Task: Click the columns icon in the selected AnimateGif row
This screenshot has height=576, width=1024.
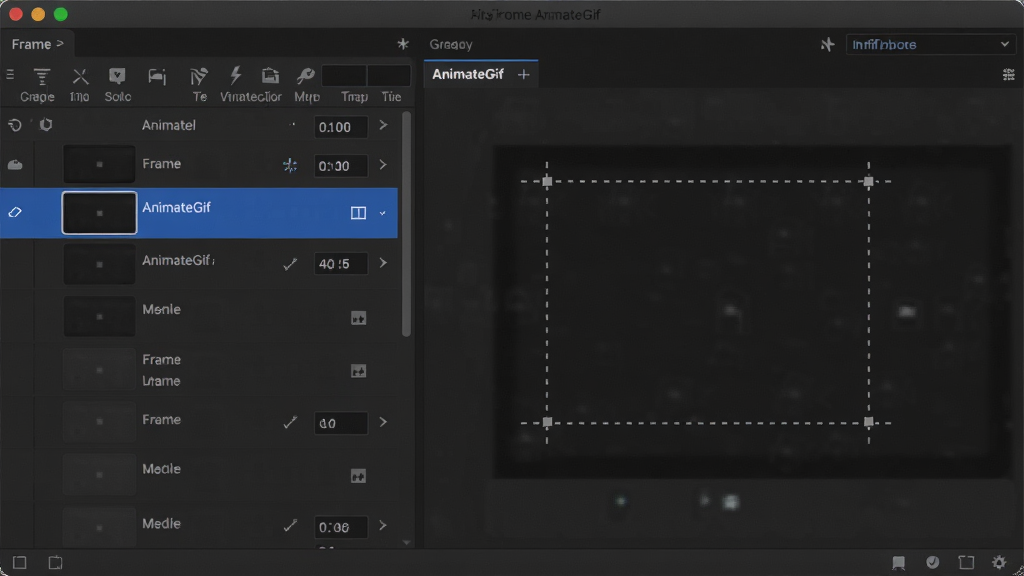Action: tap(358, 213)
